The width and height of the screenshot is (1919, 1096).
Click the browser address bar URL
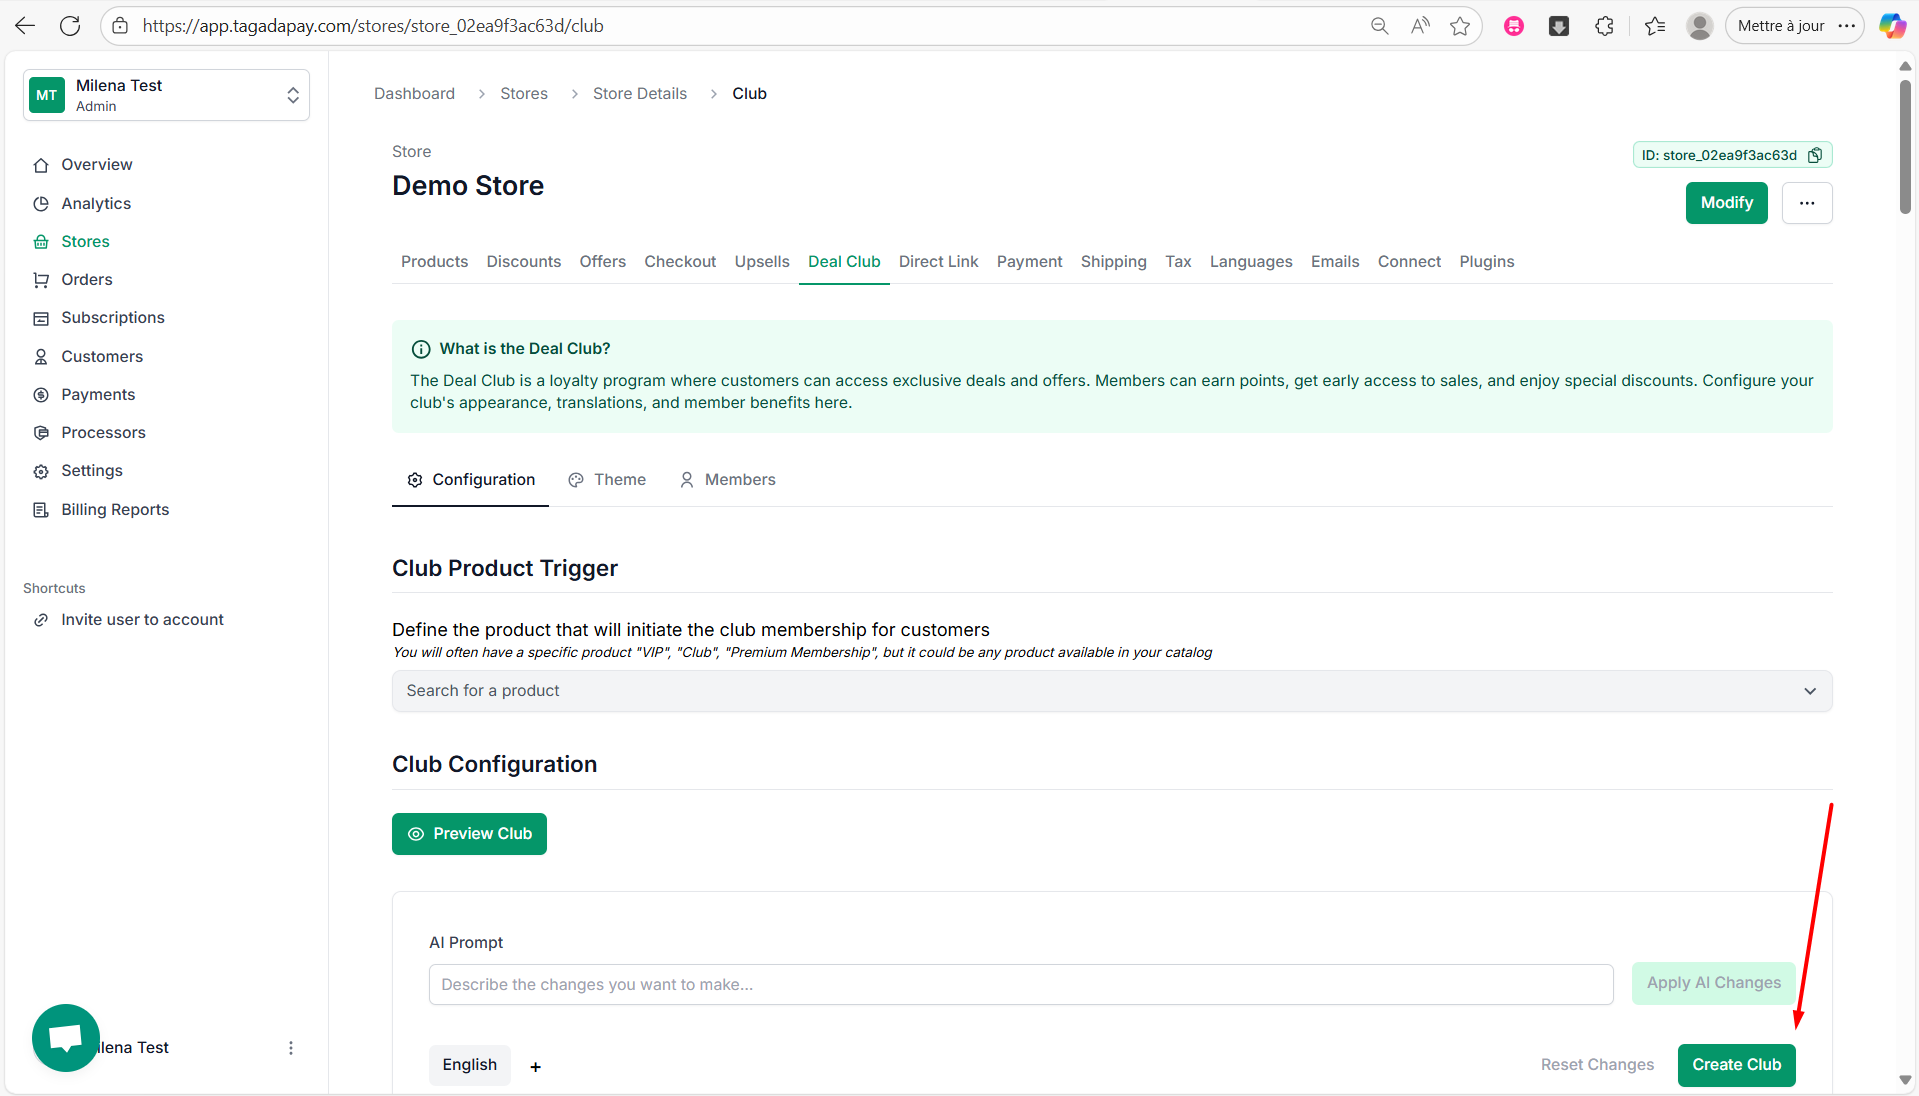(x=373, y=26)
